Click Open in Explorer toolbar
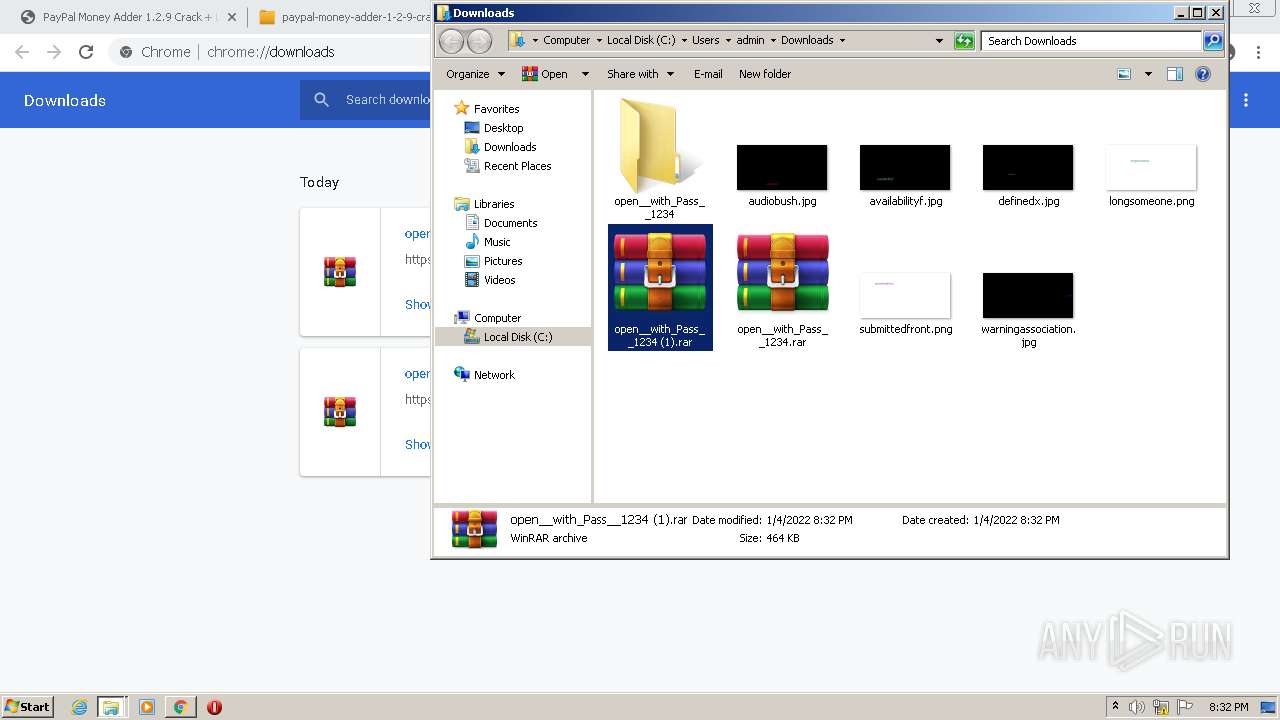Image resolution: width=1280 pixels, height=720 pixels. pyautogui.click(x=545, y=74)
